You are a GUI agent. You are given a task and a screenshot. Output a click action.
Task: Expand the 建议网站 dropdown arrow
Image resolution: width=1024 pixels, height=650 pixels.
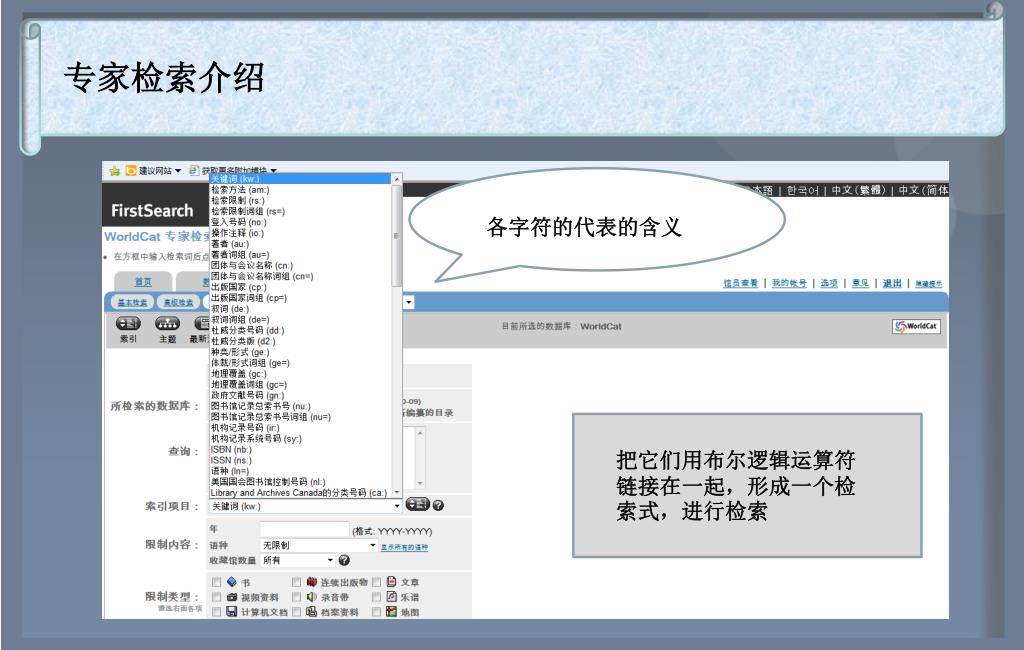click(x=178, y=171)
